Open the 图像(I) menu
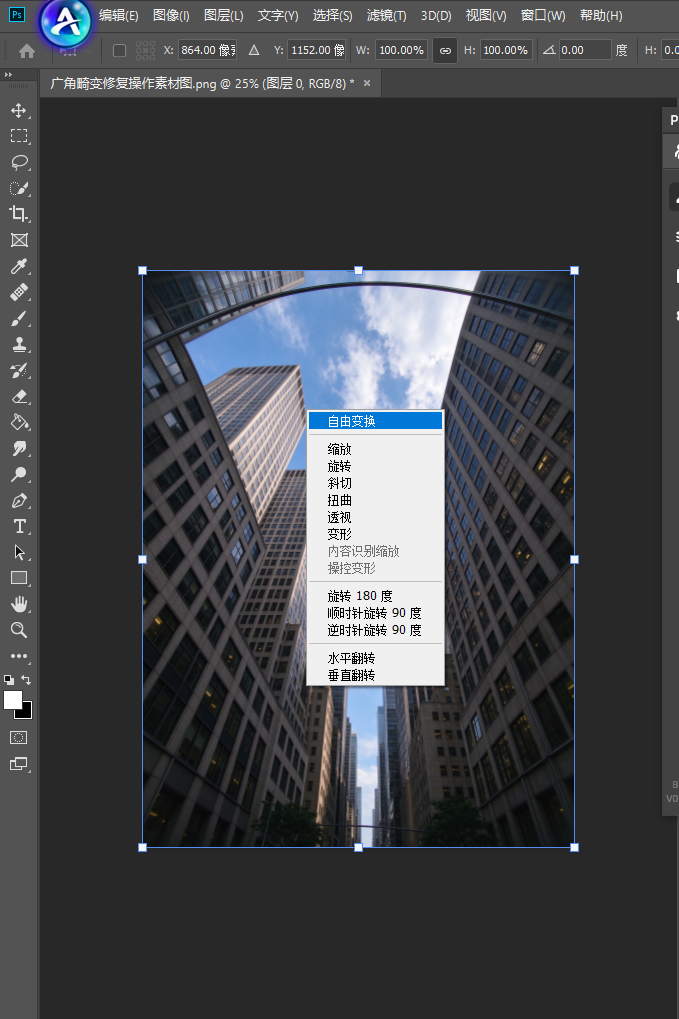This screenshot has height=1019, width=679. click(x=171, y=16)
